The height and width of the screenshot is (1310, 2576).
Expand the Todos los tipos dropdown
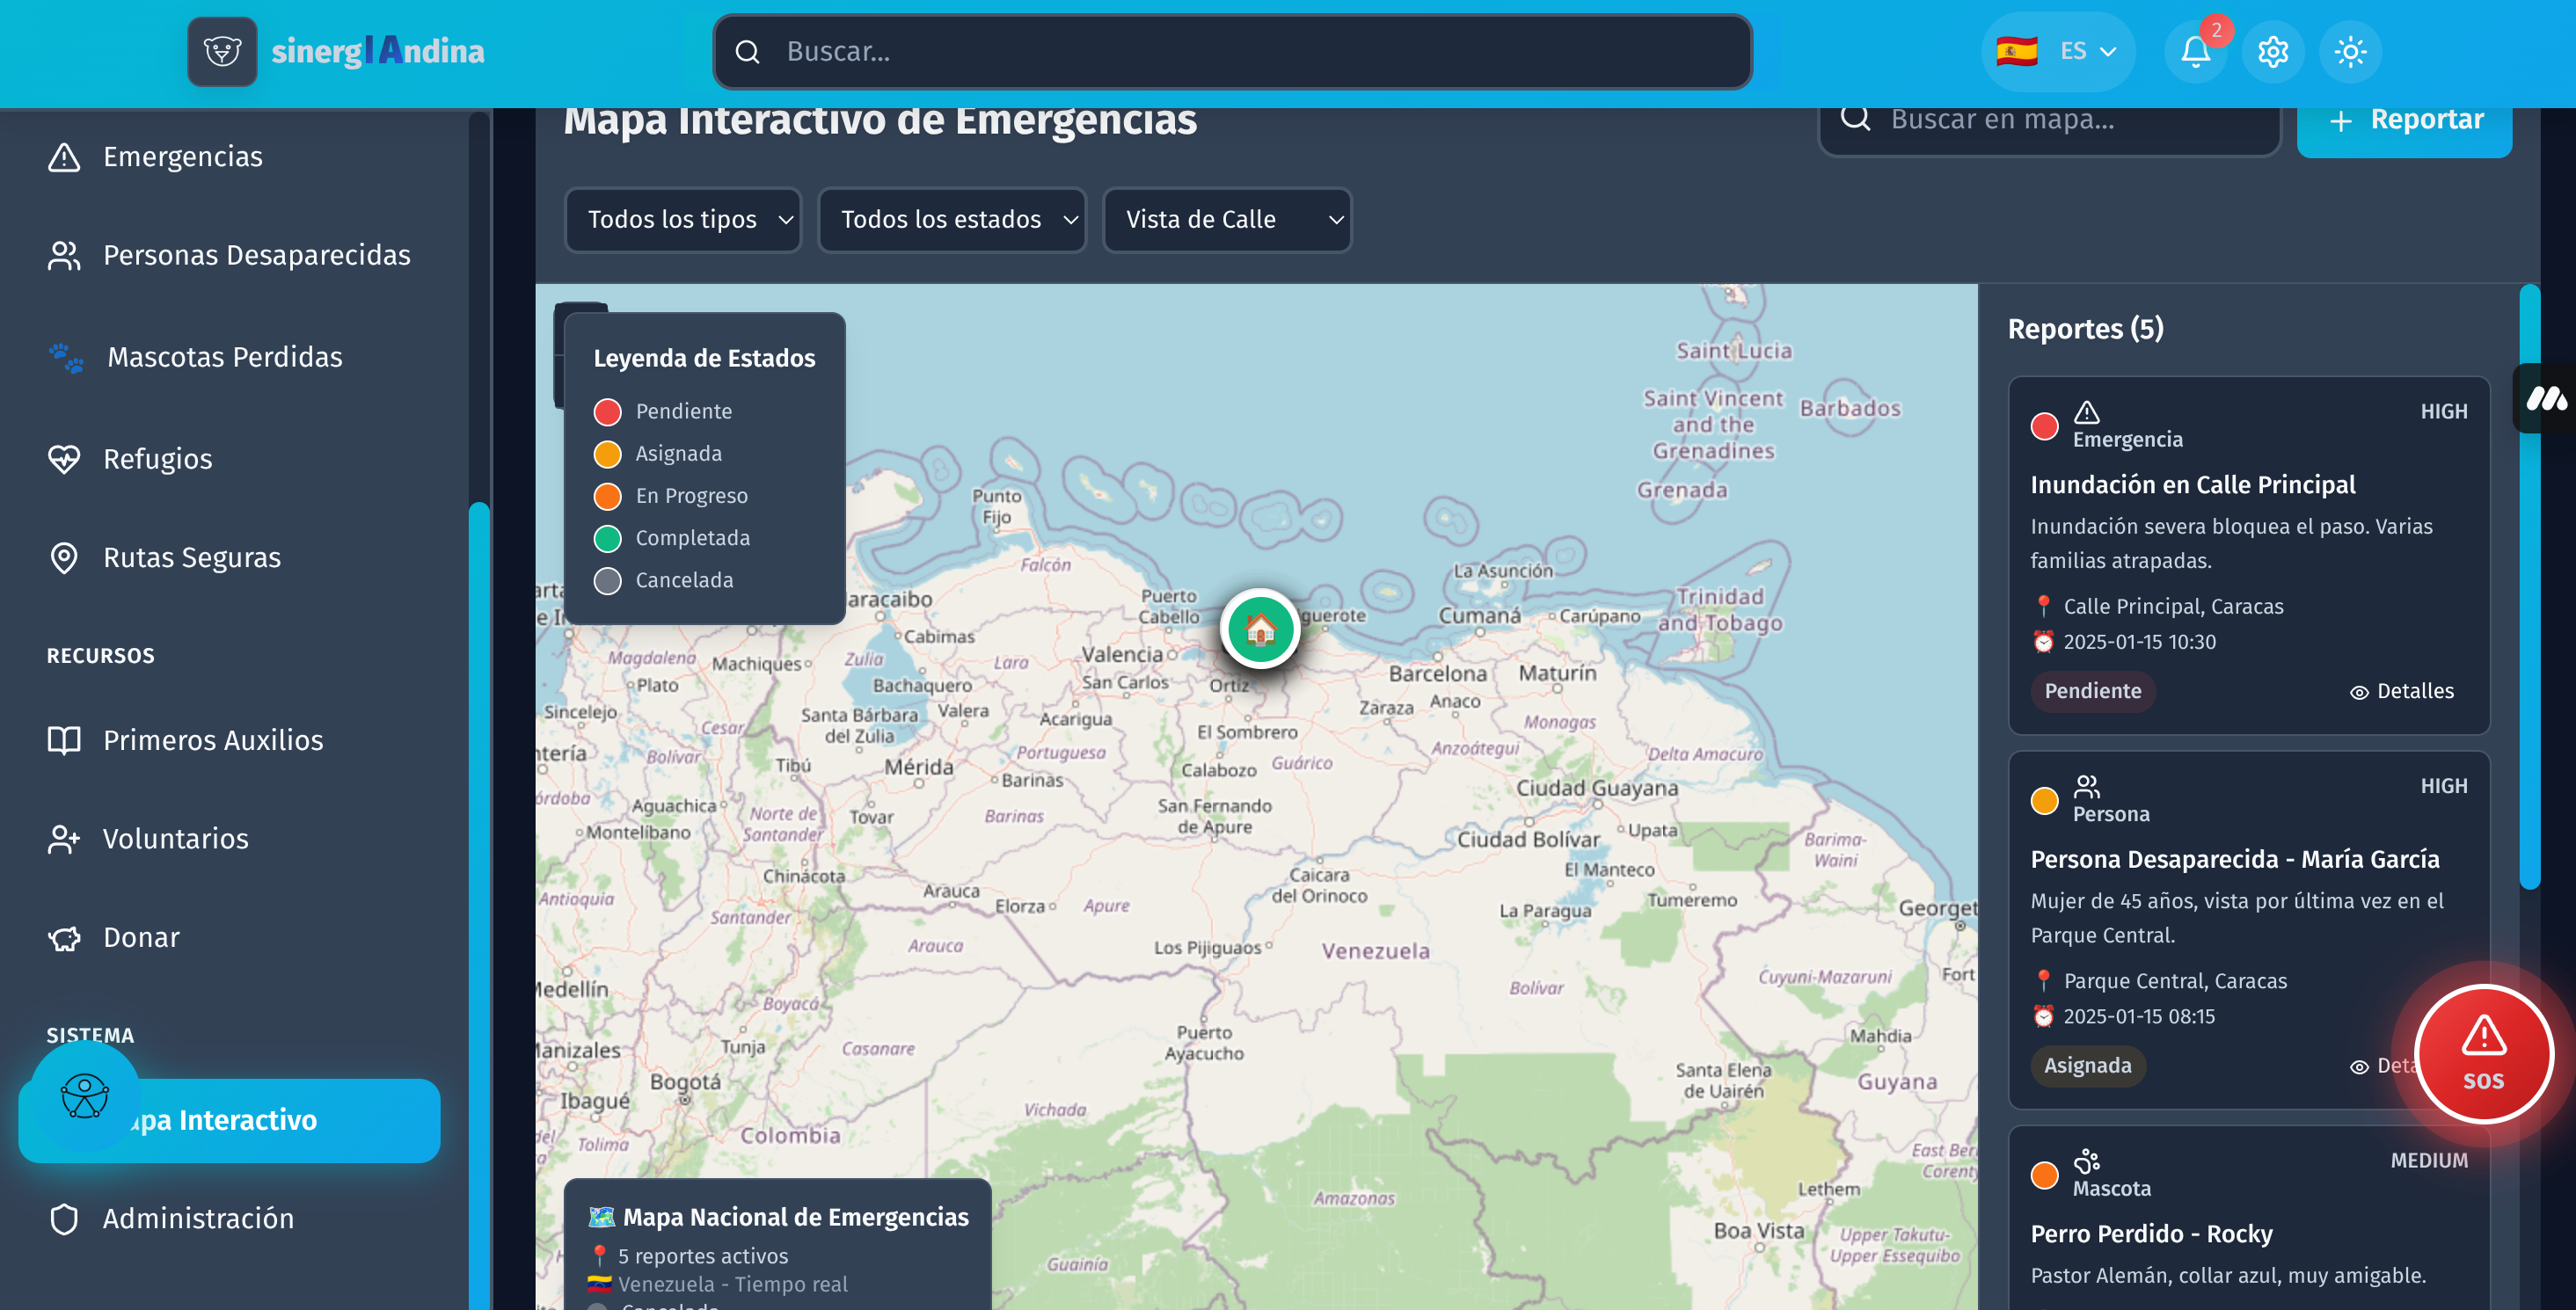684,220
